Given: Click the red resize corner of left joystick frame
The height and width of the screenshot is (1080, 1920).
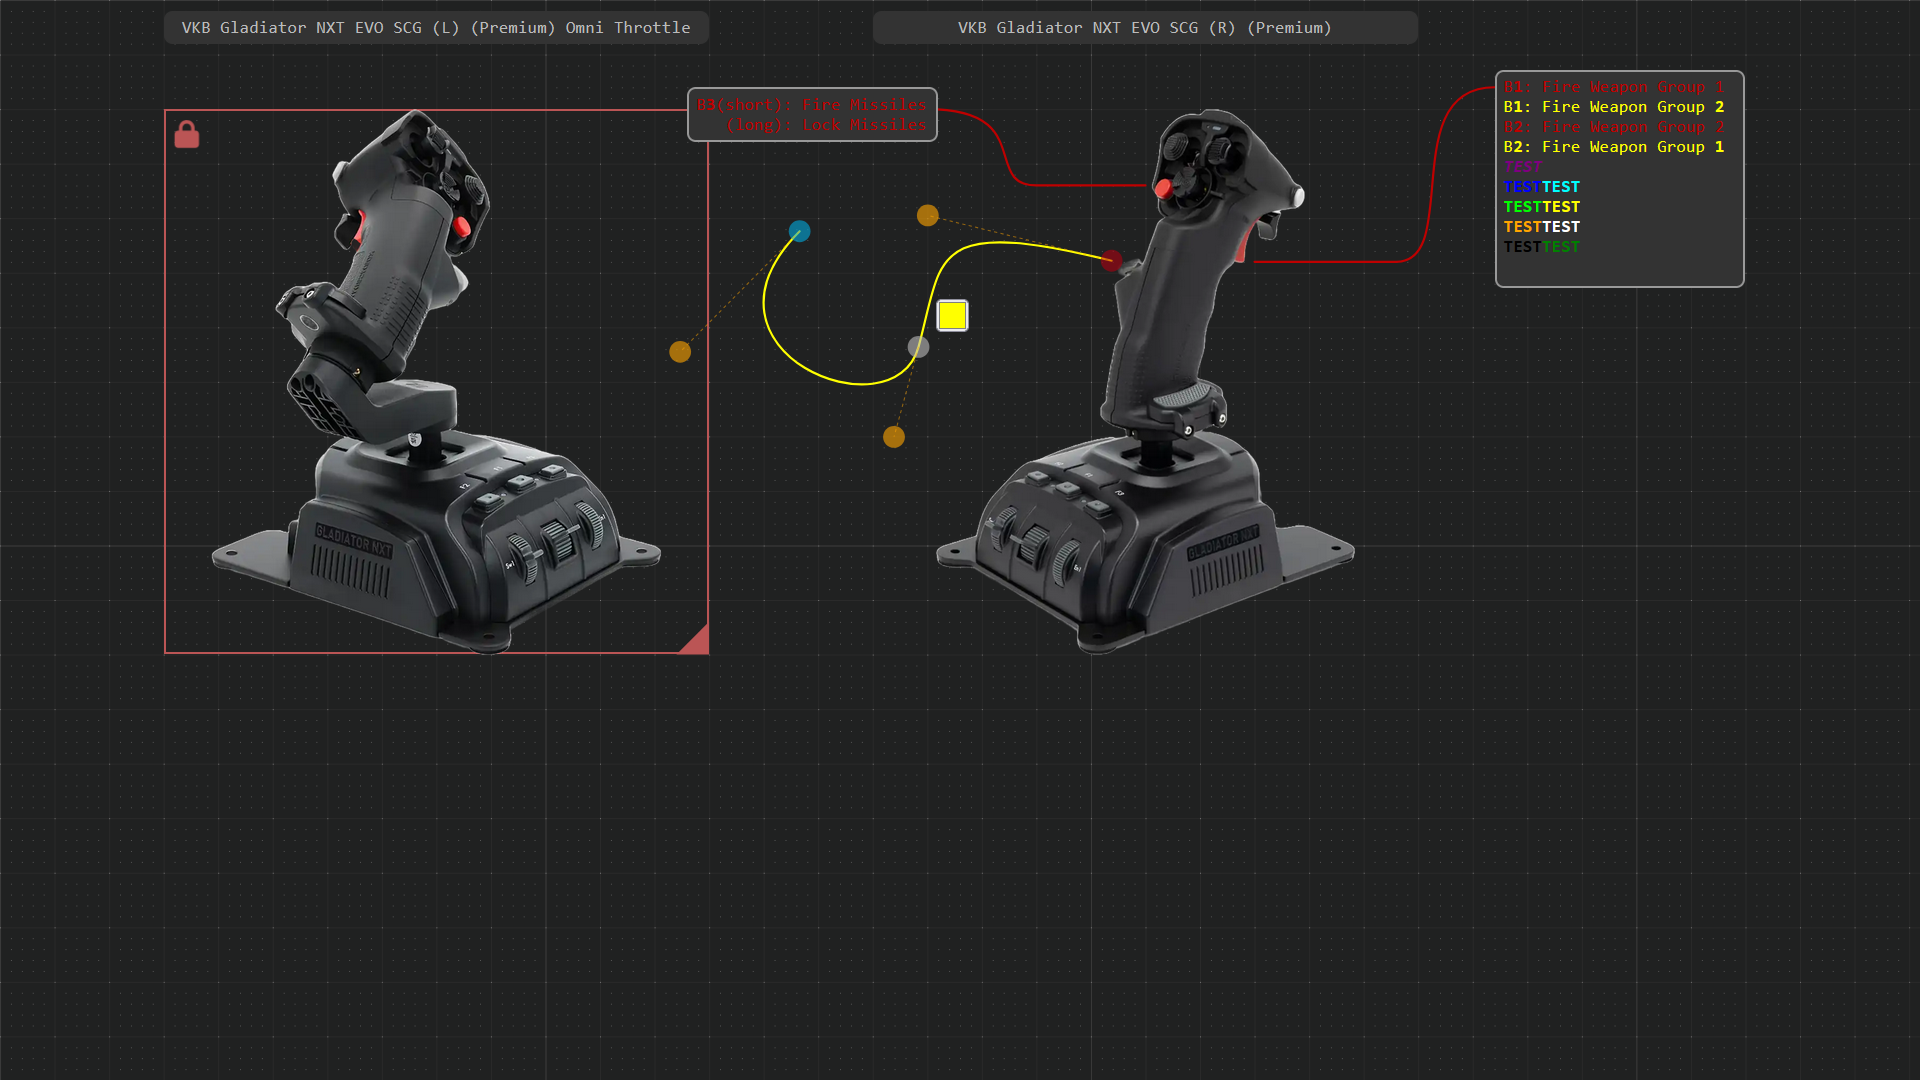Looking at the screenshot, I should (x=696, y=641).
